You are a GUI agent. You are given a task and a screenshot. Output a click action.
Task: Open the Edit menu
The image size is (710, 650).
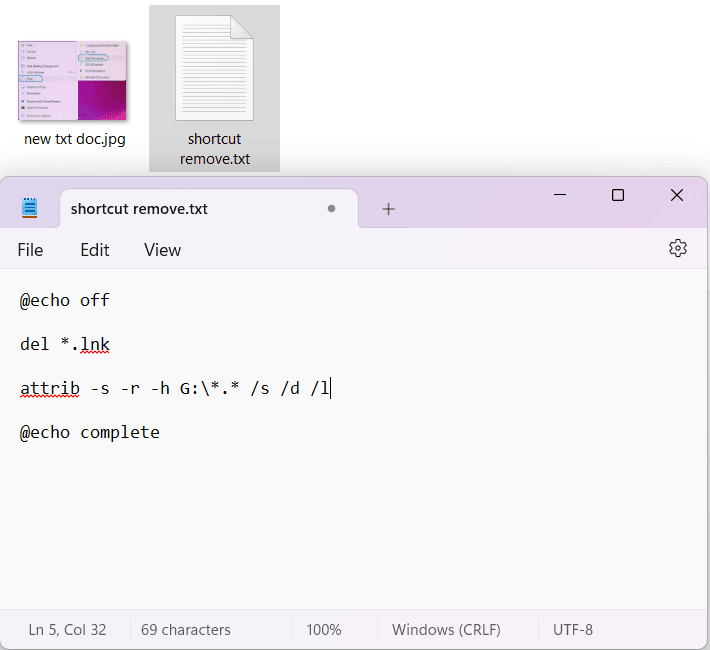95,250
